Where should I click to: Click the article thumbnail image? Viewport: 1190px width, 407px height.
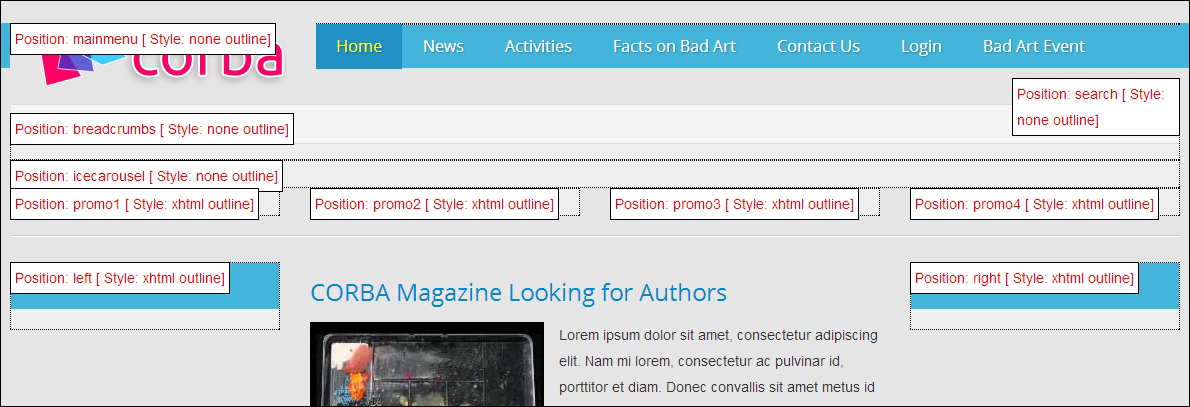426,364
